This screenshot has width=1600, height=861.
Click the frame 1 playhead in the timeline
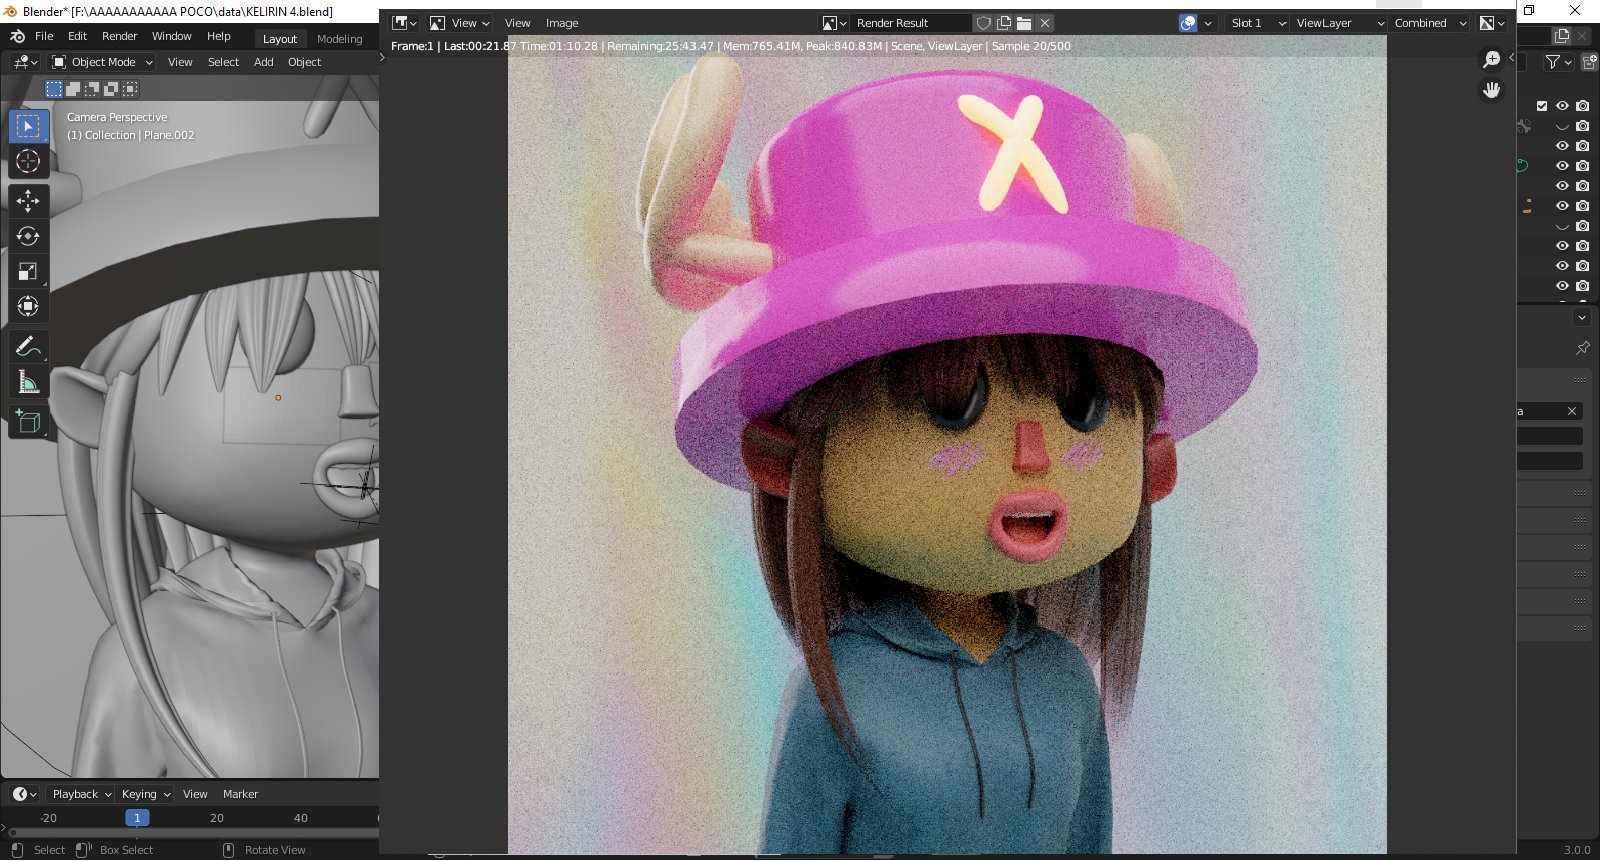(x=137, y=818)
